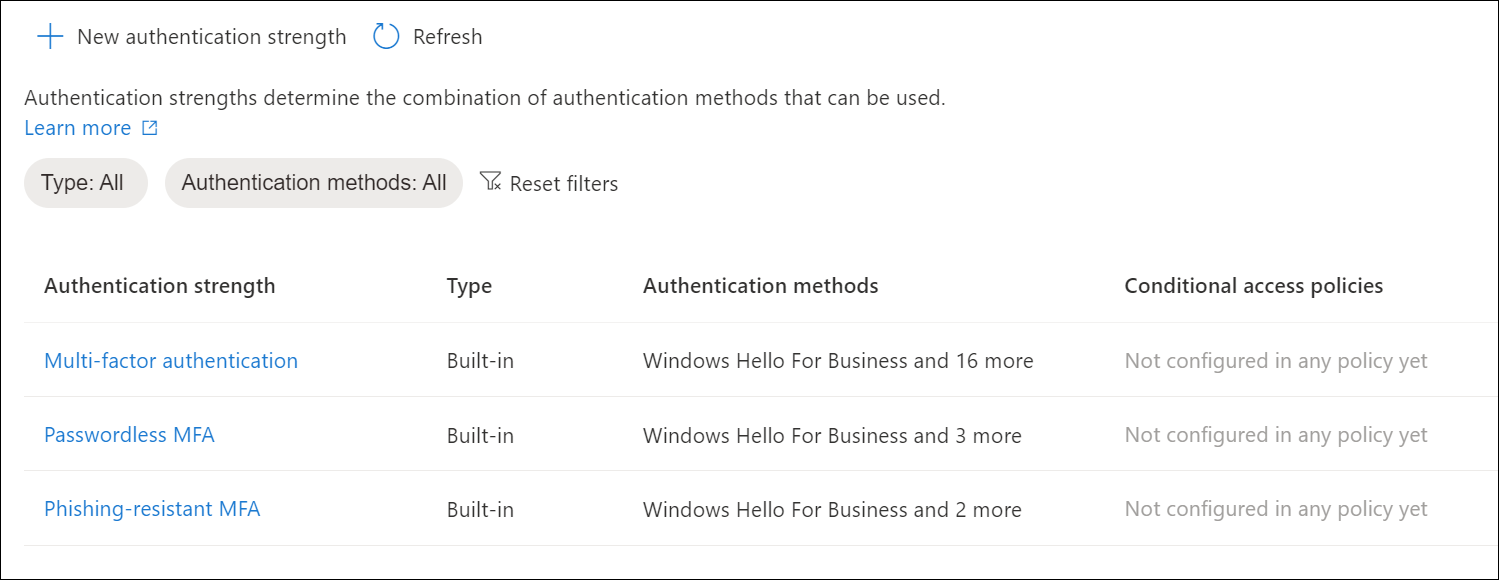The width and height of the screenshot is (1499, 580).
Task: Open the Learn more link
Action: pyautogui.click(x=78, y=128)
